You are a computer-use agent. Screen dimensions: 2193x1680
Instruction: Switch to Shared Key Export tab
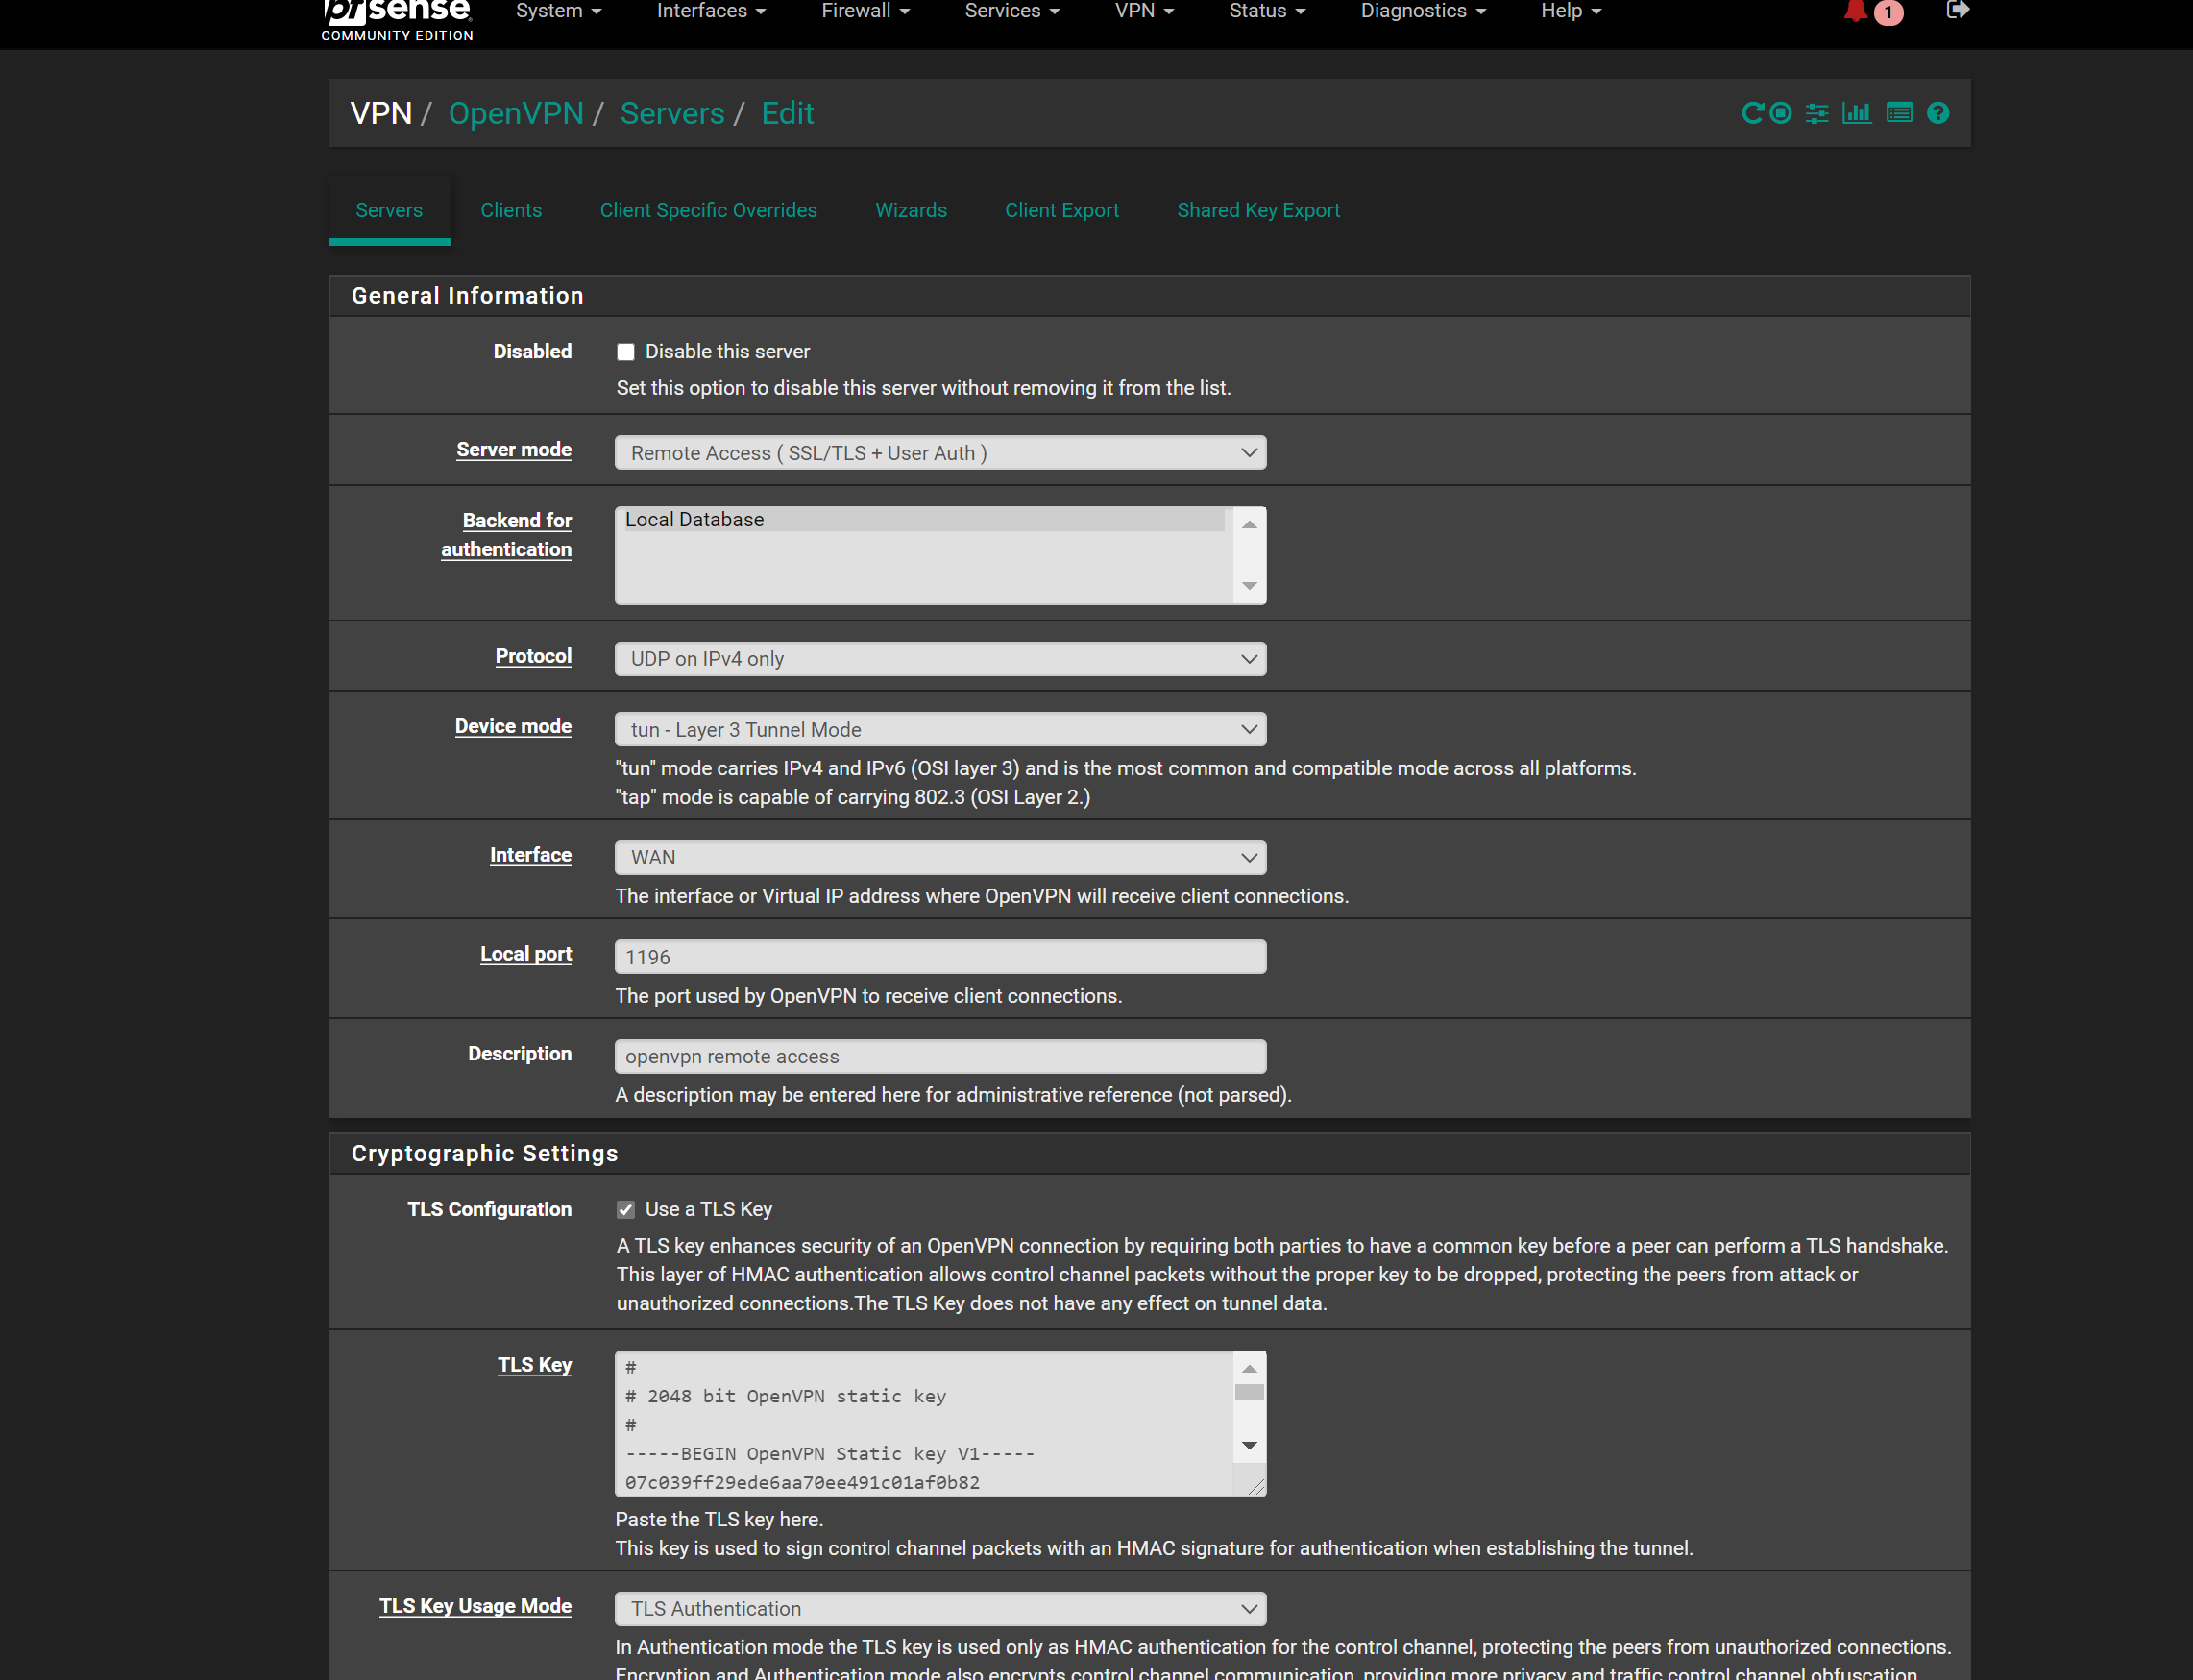coord(1258,211)
